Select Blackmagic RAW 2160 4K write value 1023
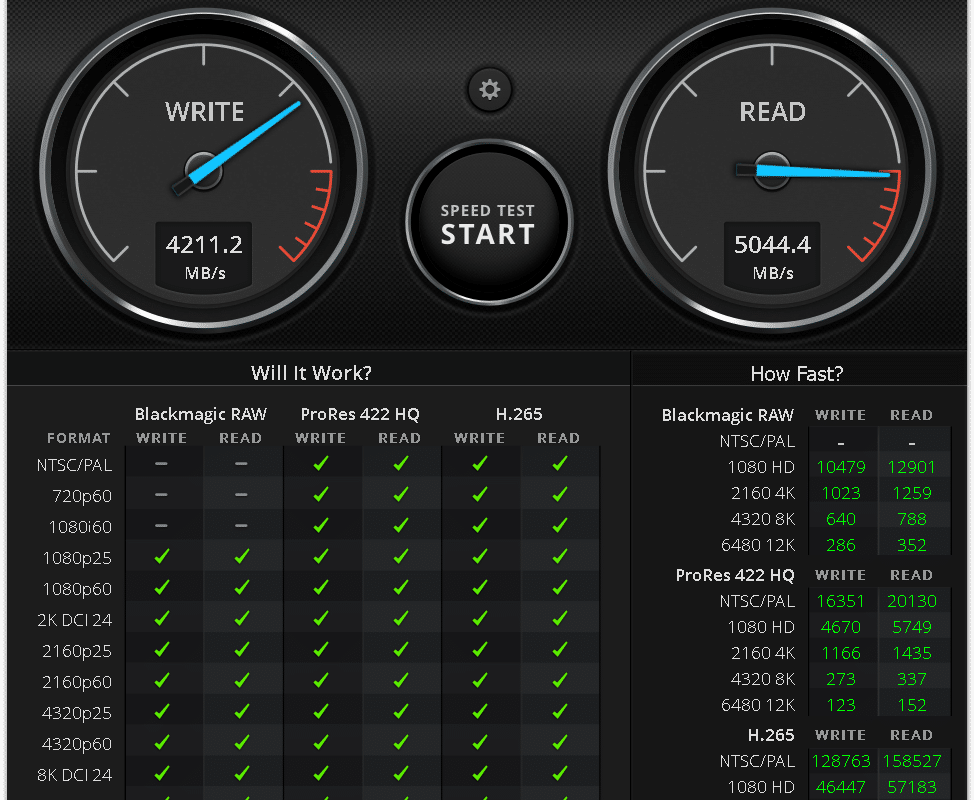 (841, 493)
